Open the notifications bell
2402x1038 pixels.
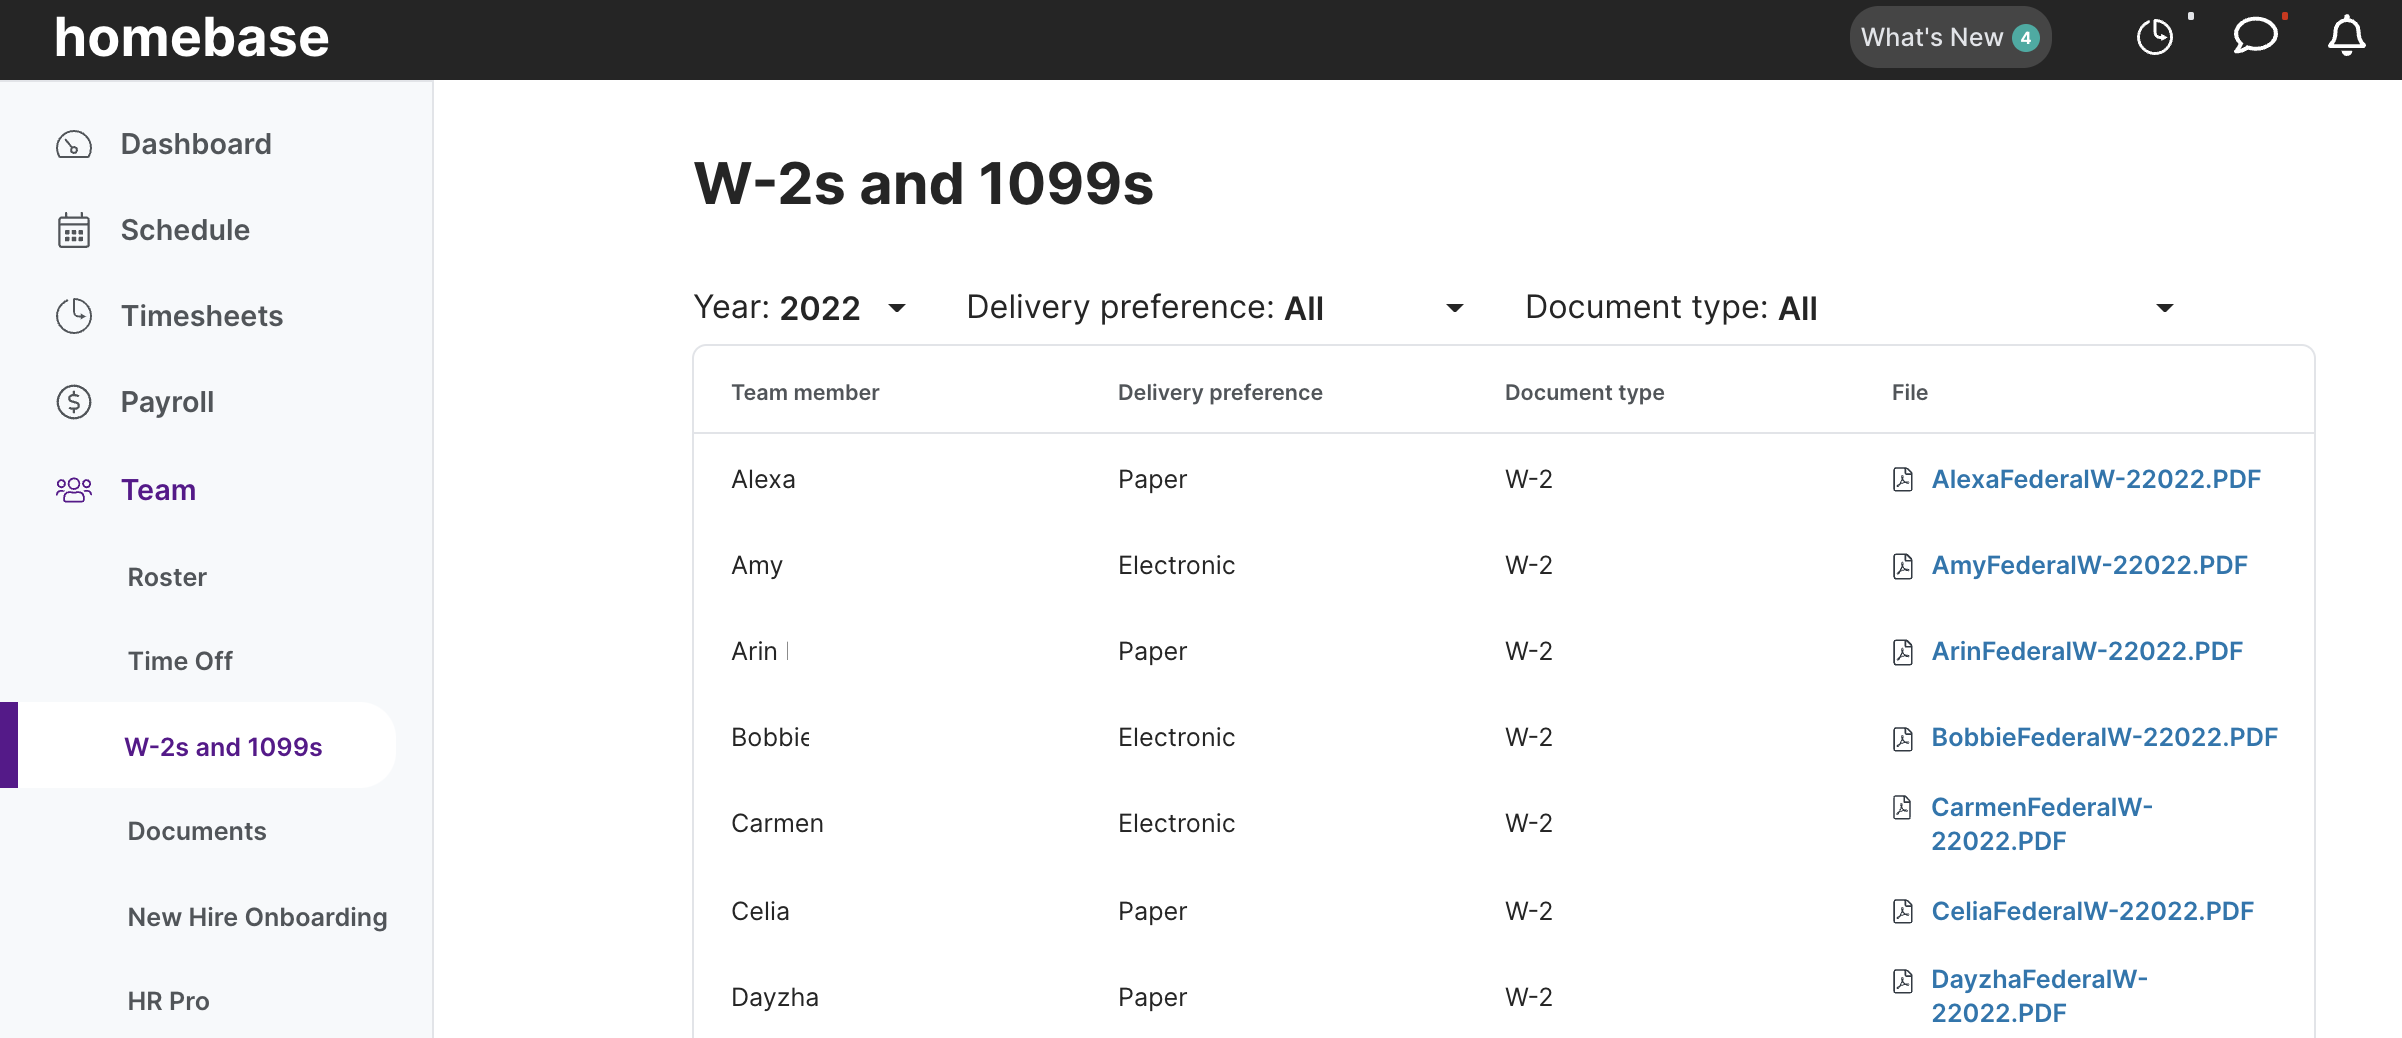tap(2346, 37)
